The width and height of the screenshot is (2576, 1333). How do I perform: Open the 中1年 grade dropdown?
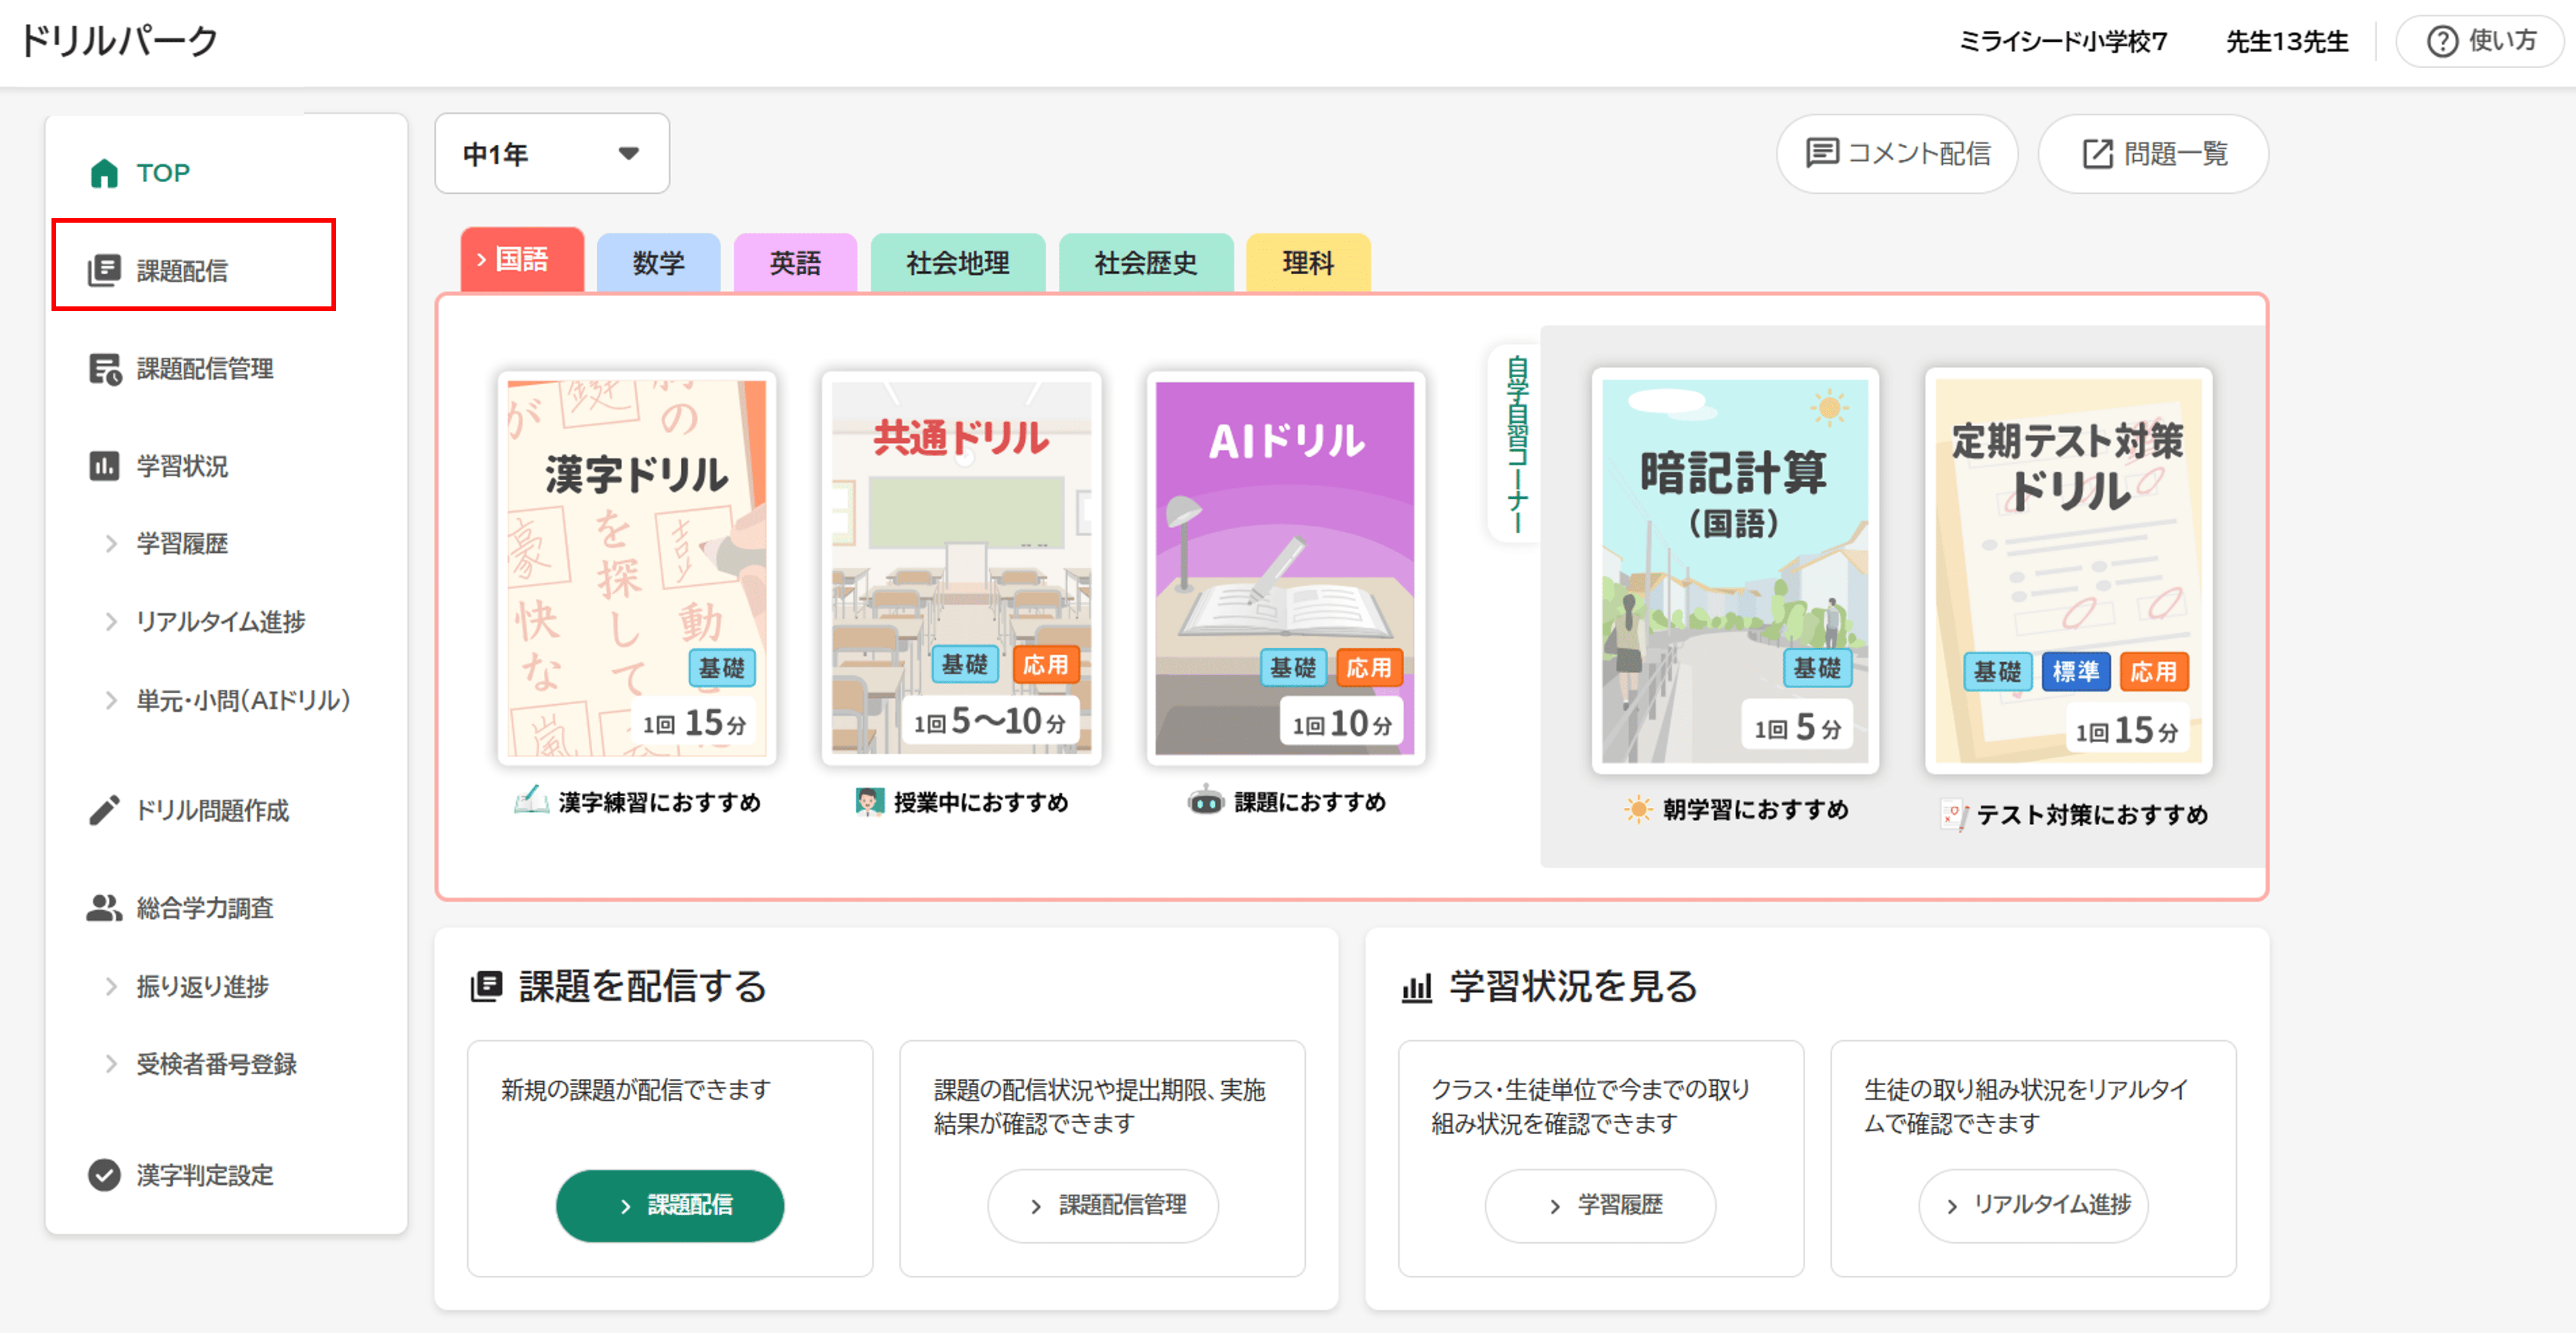tap(551, 154)
